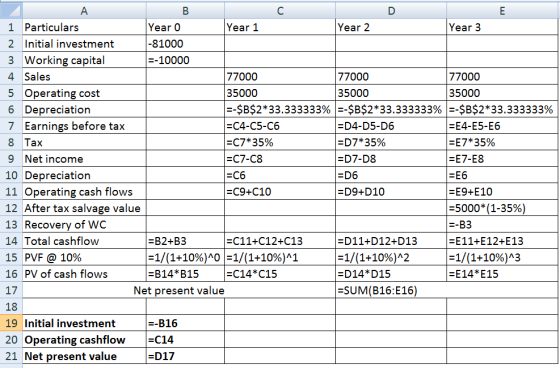Click the '=C7*35%' tax cell
The width and height of the screenshot is (560, 368).
(280, 142)
